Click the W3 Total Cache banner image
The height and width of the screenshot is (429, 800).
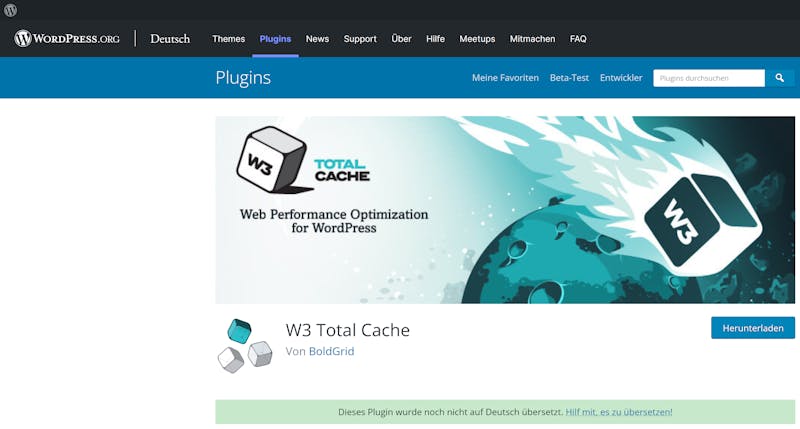point(505,210)
